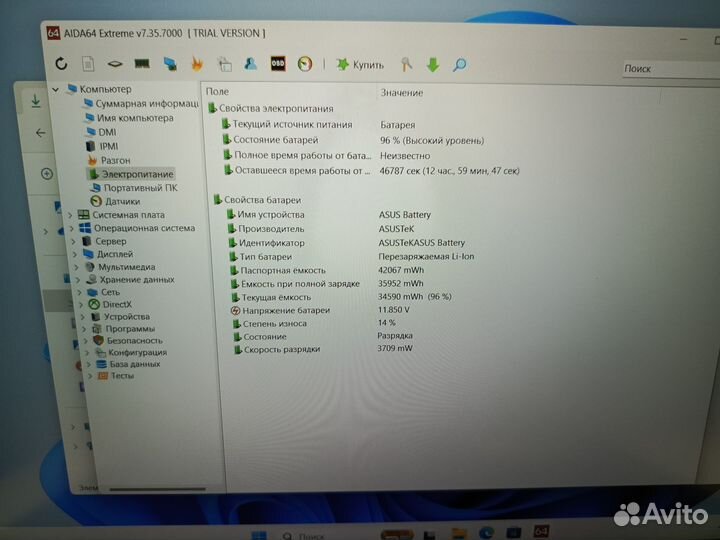Open the Windows Start button
This screenshot has width=720, height=540.
(x=259, y=535)
